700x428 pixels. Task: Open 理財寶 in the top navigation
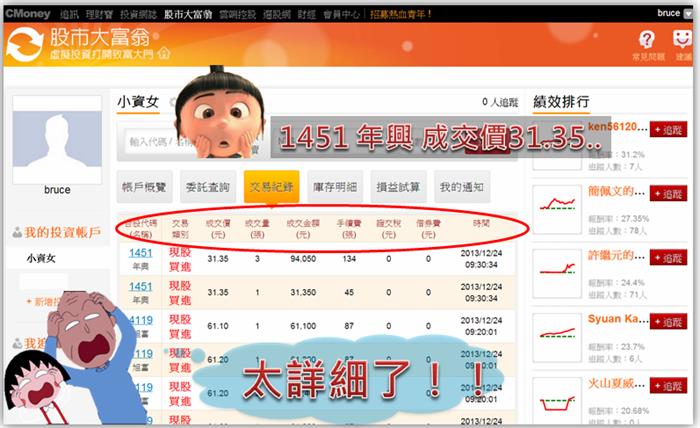pos(99,14)
